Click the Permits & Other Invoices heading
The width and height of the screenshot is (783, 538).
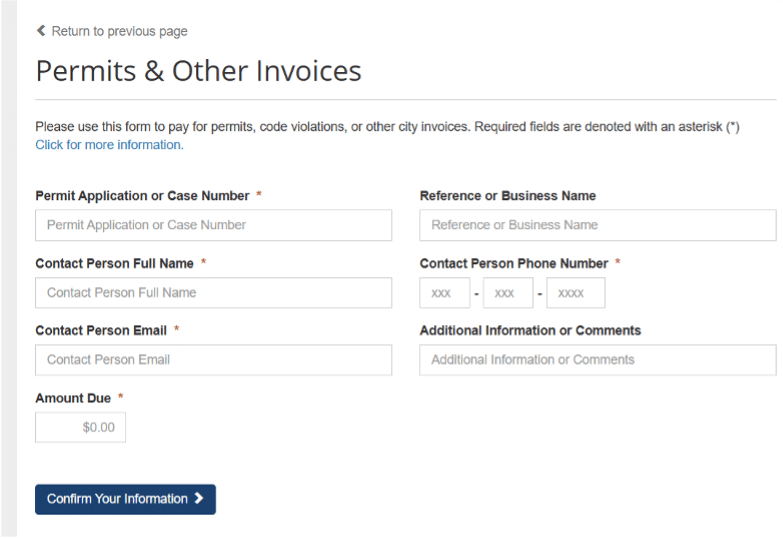click(198, 70)
